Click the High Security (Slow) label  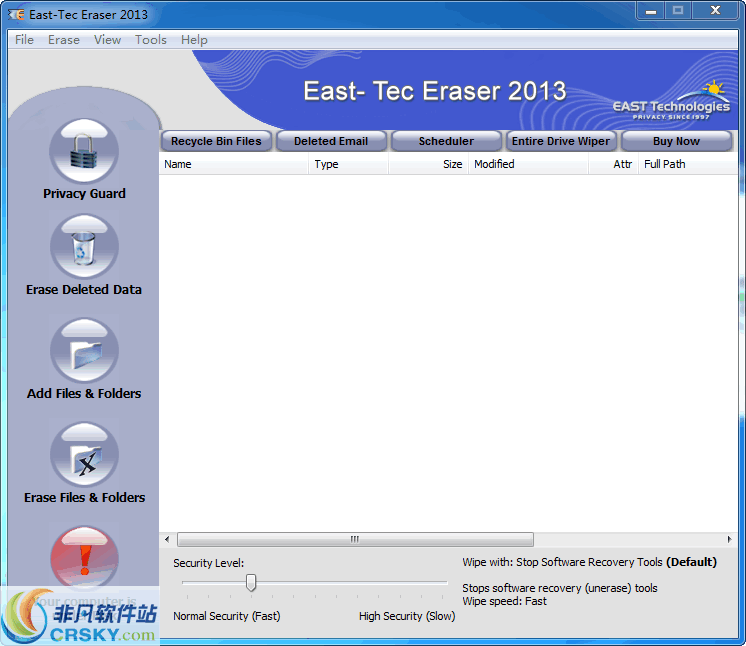pos(407,616)
